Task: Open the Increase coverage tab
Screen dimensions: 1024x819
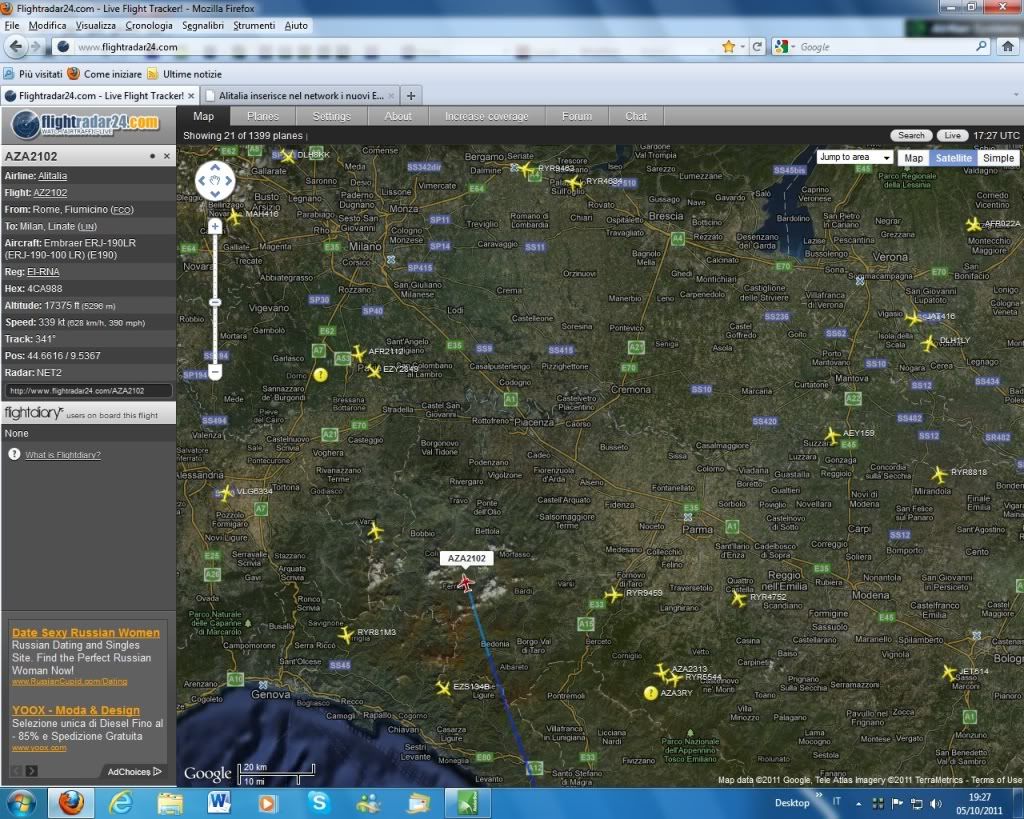Action: coord(487,116)
